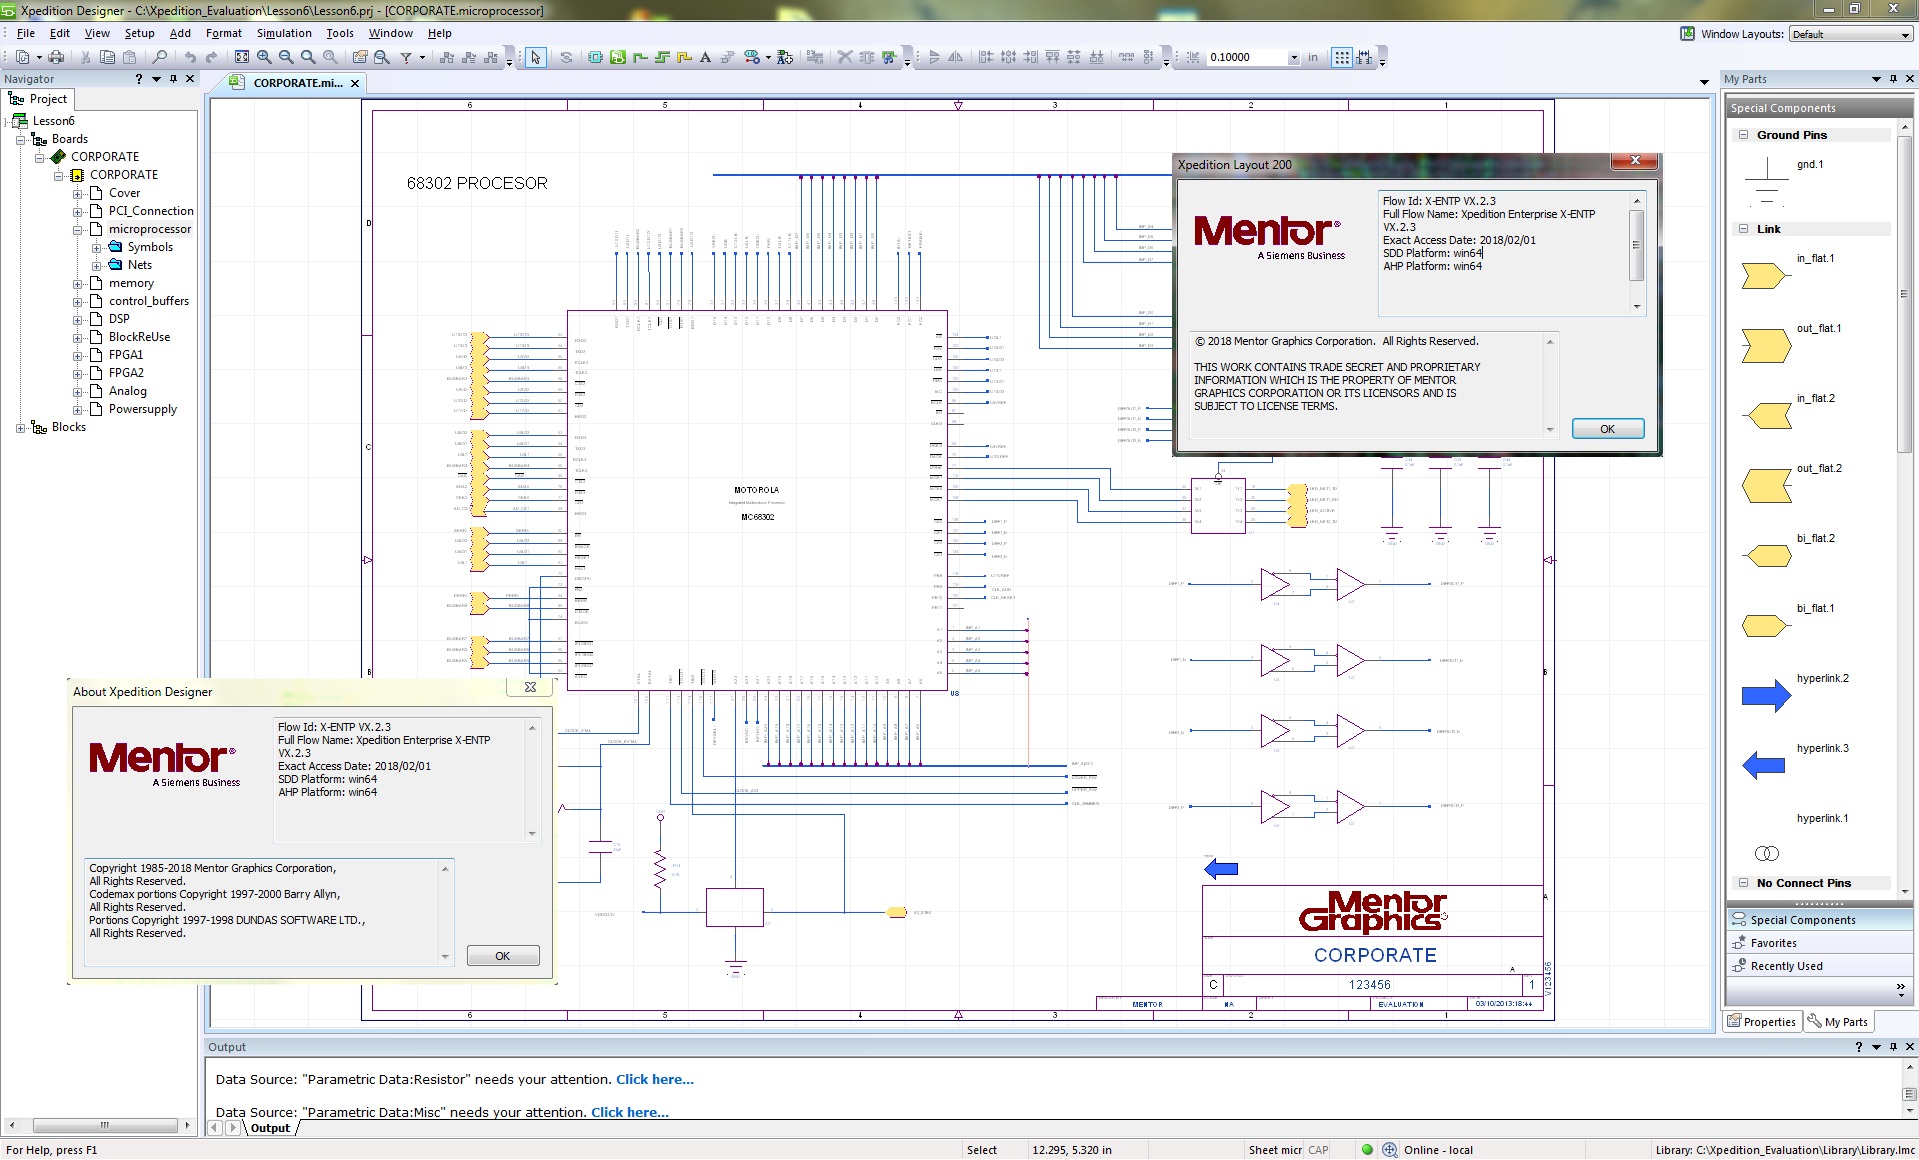
Task: Open the Simulation menu
Action: tap(284, 33)
